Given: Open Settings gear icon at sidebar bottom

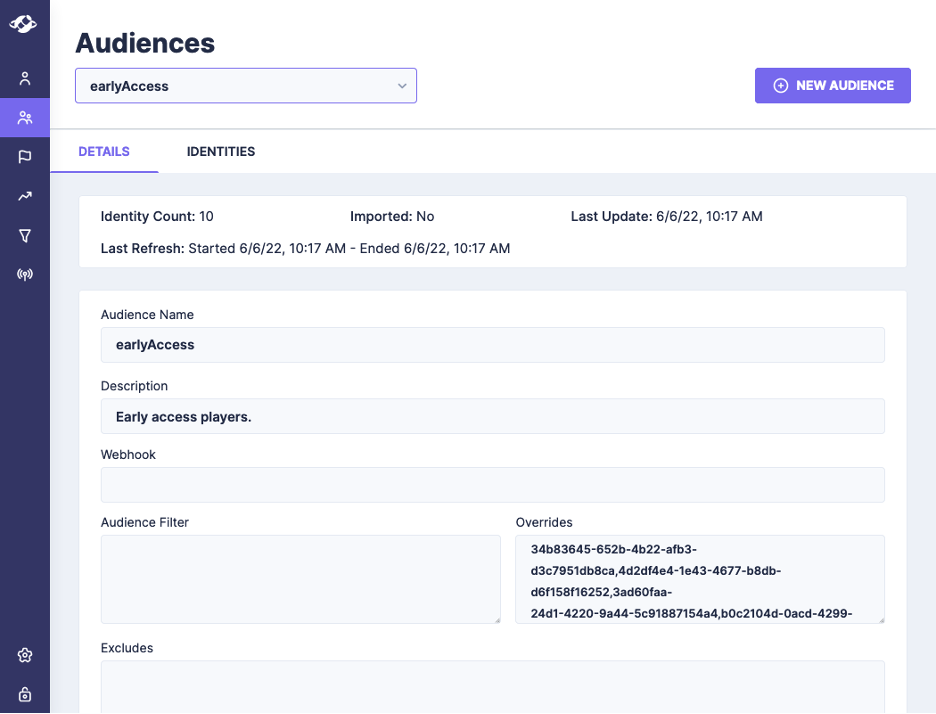Looking at the screenshot, I should [25, 656].
